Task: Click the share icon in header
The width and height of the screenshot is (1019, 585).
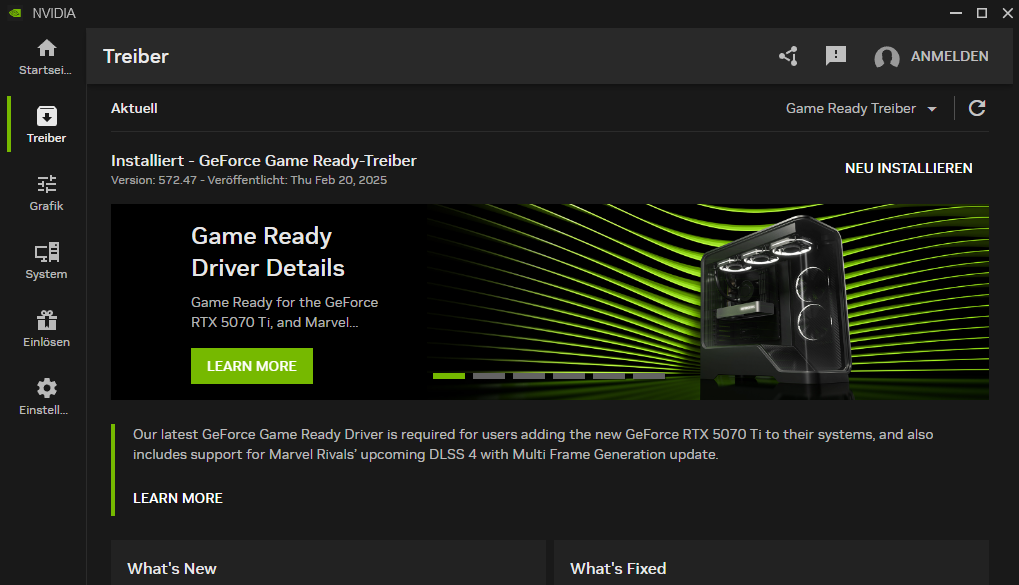Action: tap(788, 57)
